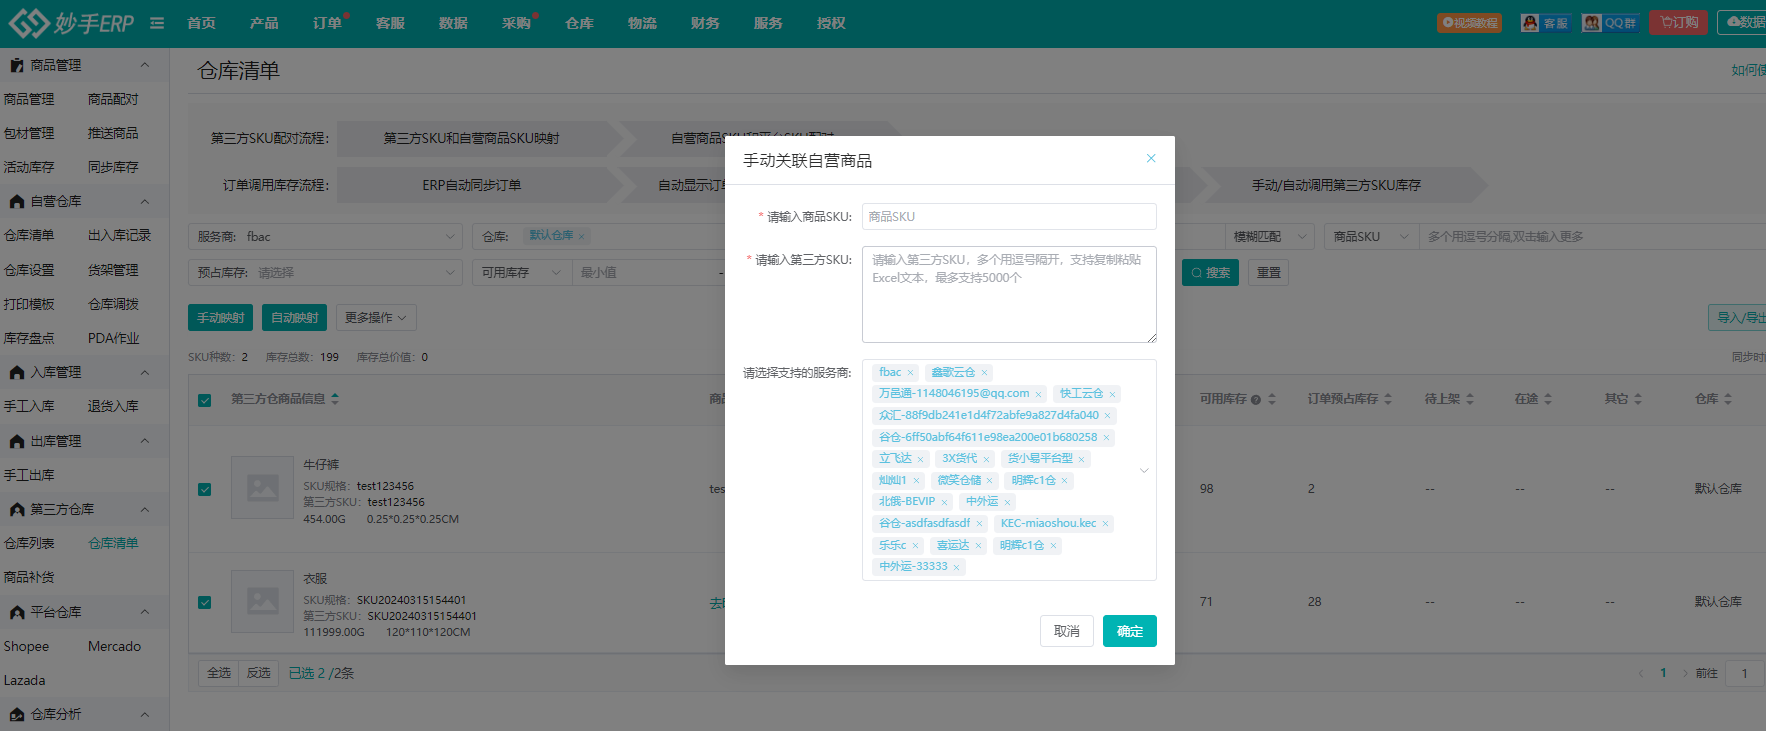Remove the fbac tag in provider list
Viewport: 1766px width, 731px height.
[x=911, y=373]
